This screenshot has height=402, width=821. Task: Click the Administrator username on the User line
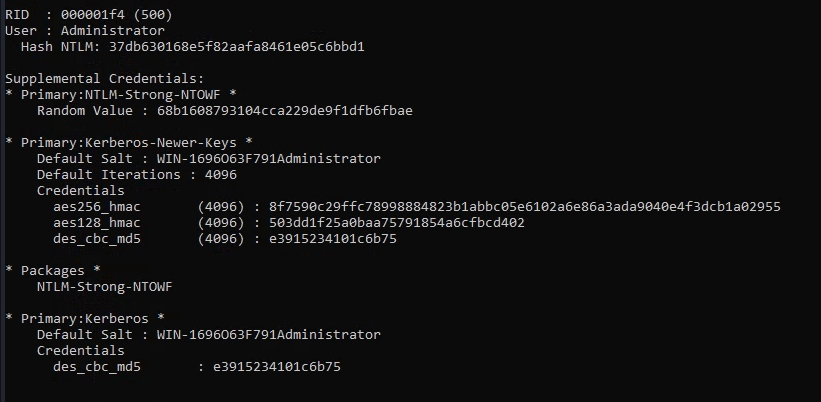[x=113, y=30]
